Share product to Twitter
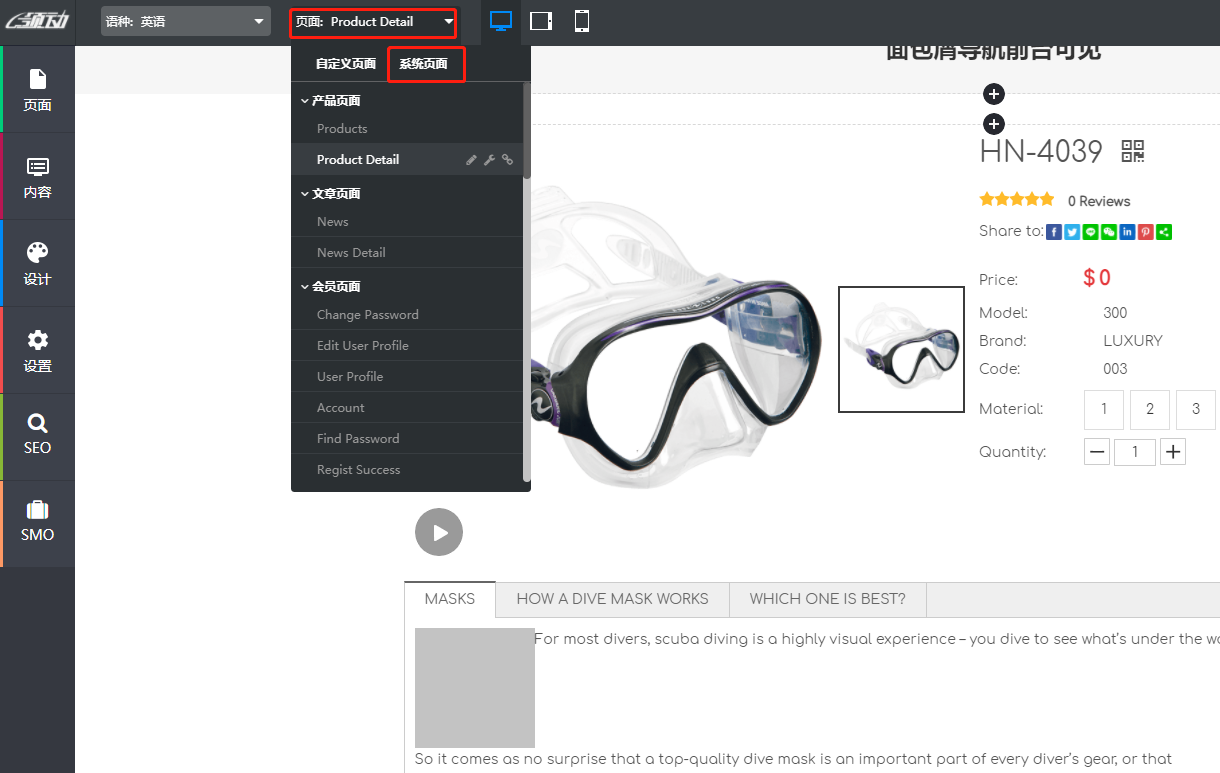The image size is (1220, 773). tap(1072, 232)
